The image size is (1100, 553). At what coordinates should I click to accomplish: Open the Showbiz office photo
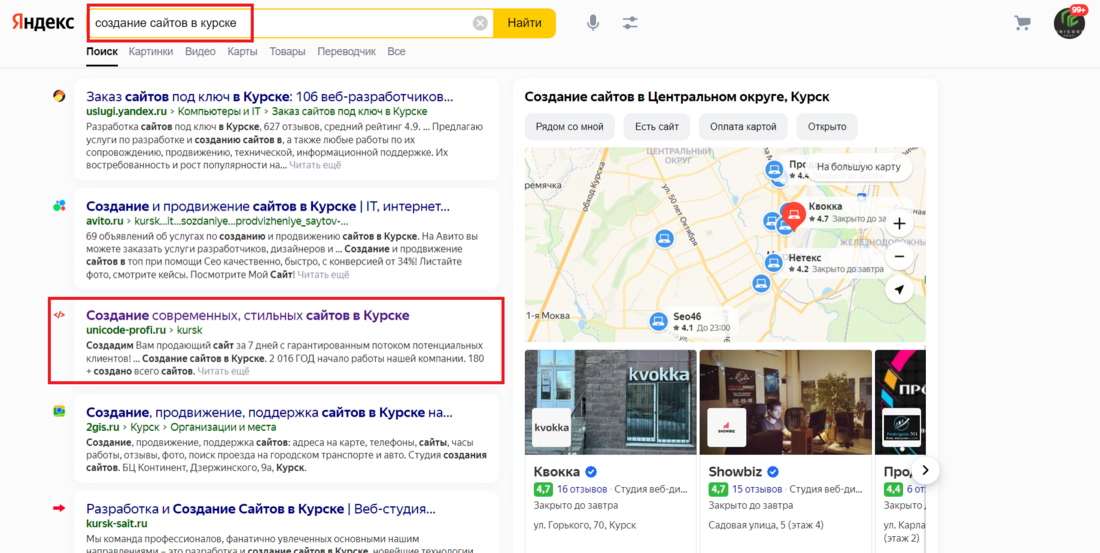coord(786,402)
